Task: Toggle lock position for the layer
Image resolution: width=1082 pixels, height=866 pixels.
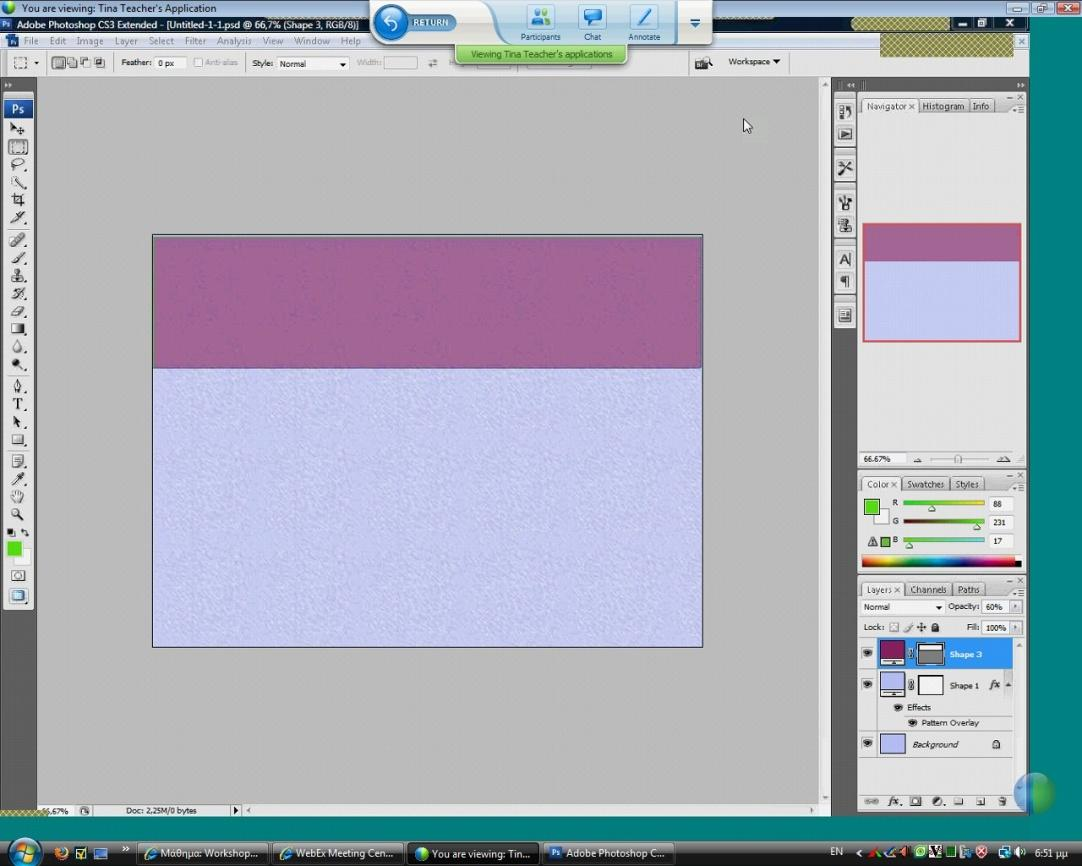Action: coord(921,627)
